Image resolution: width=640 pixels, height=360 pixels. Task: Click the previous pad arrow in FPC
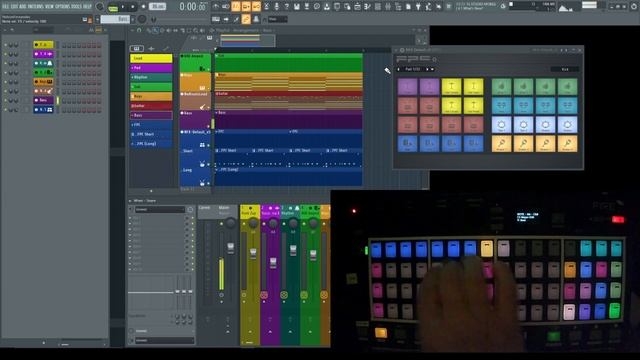pos(399,69)
